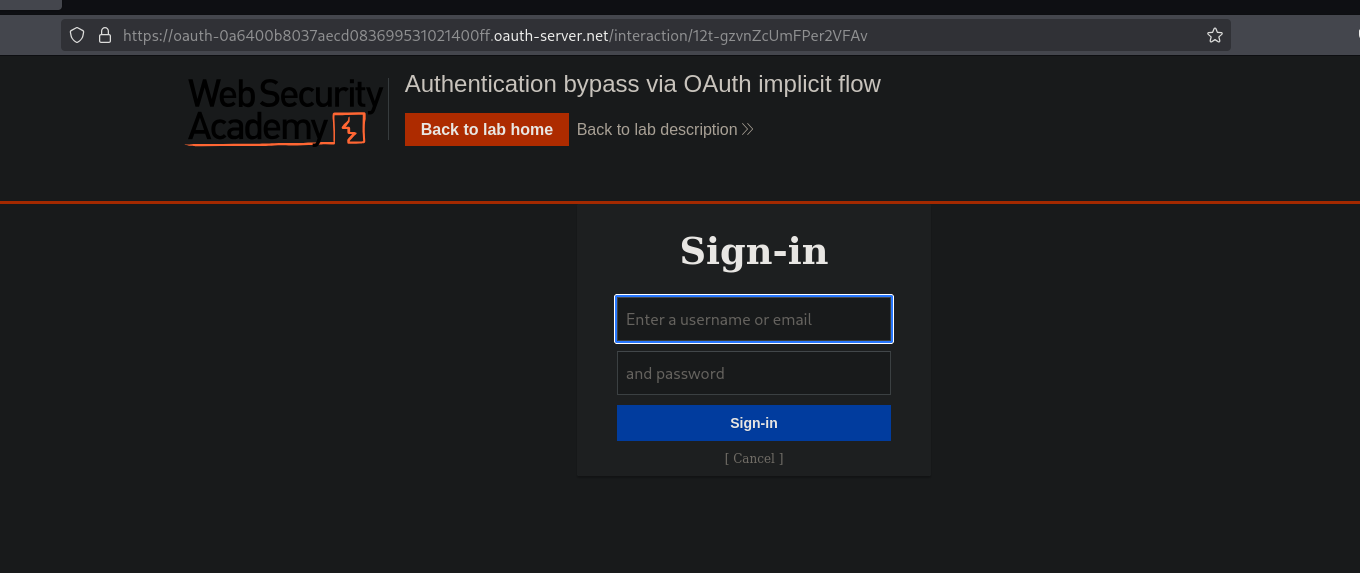1360x573 pixels.
Task: Click the lab title about OAuth implicit flow
Action: pos(642,84)
